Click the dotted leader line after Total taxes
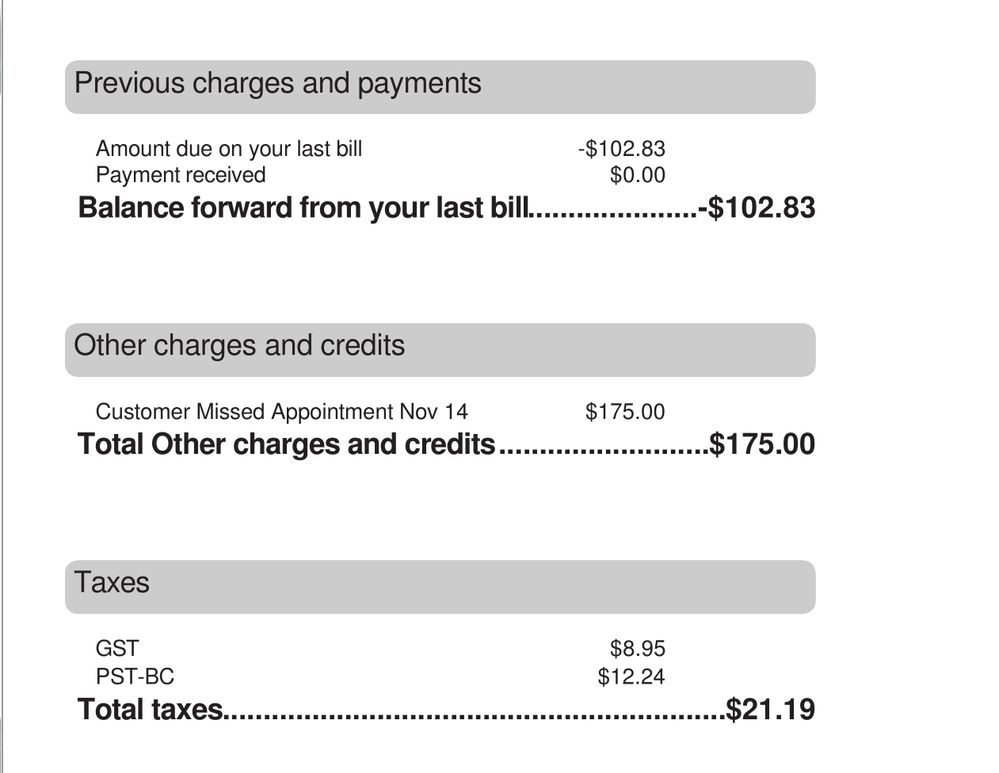This screenshot has height=773, width=999. pyautogui.click(x=475, y=714)
